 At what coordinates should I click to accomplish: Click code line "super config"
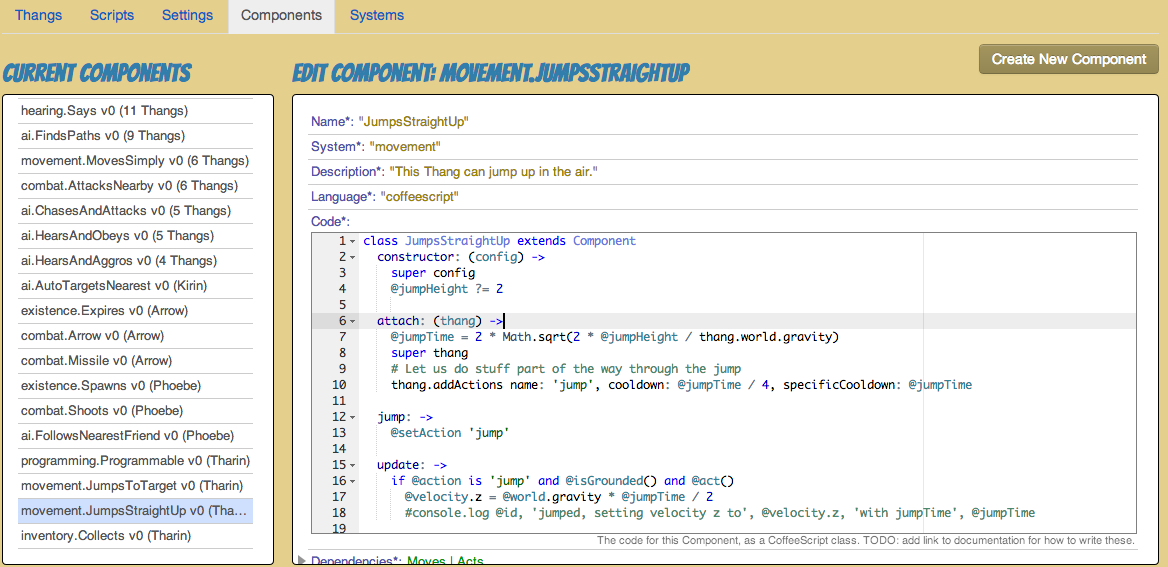pos(433,273)
